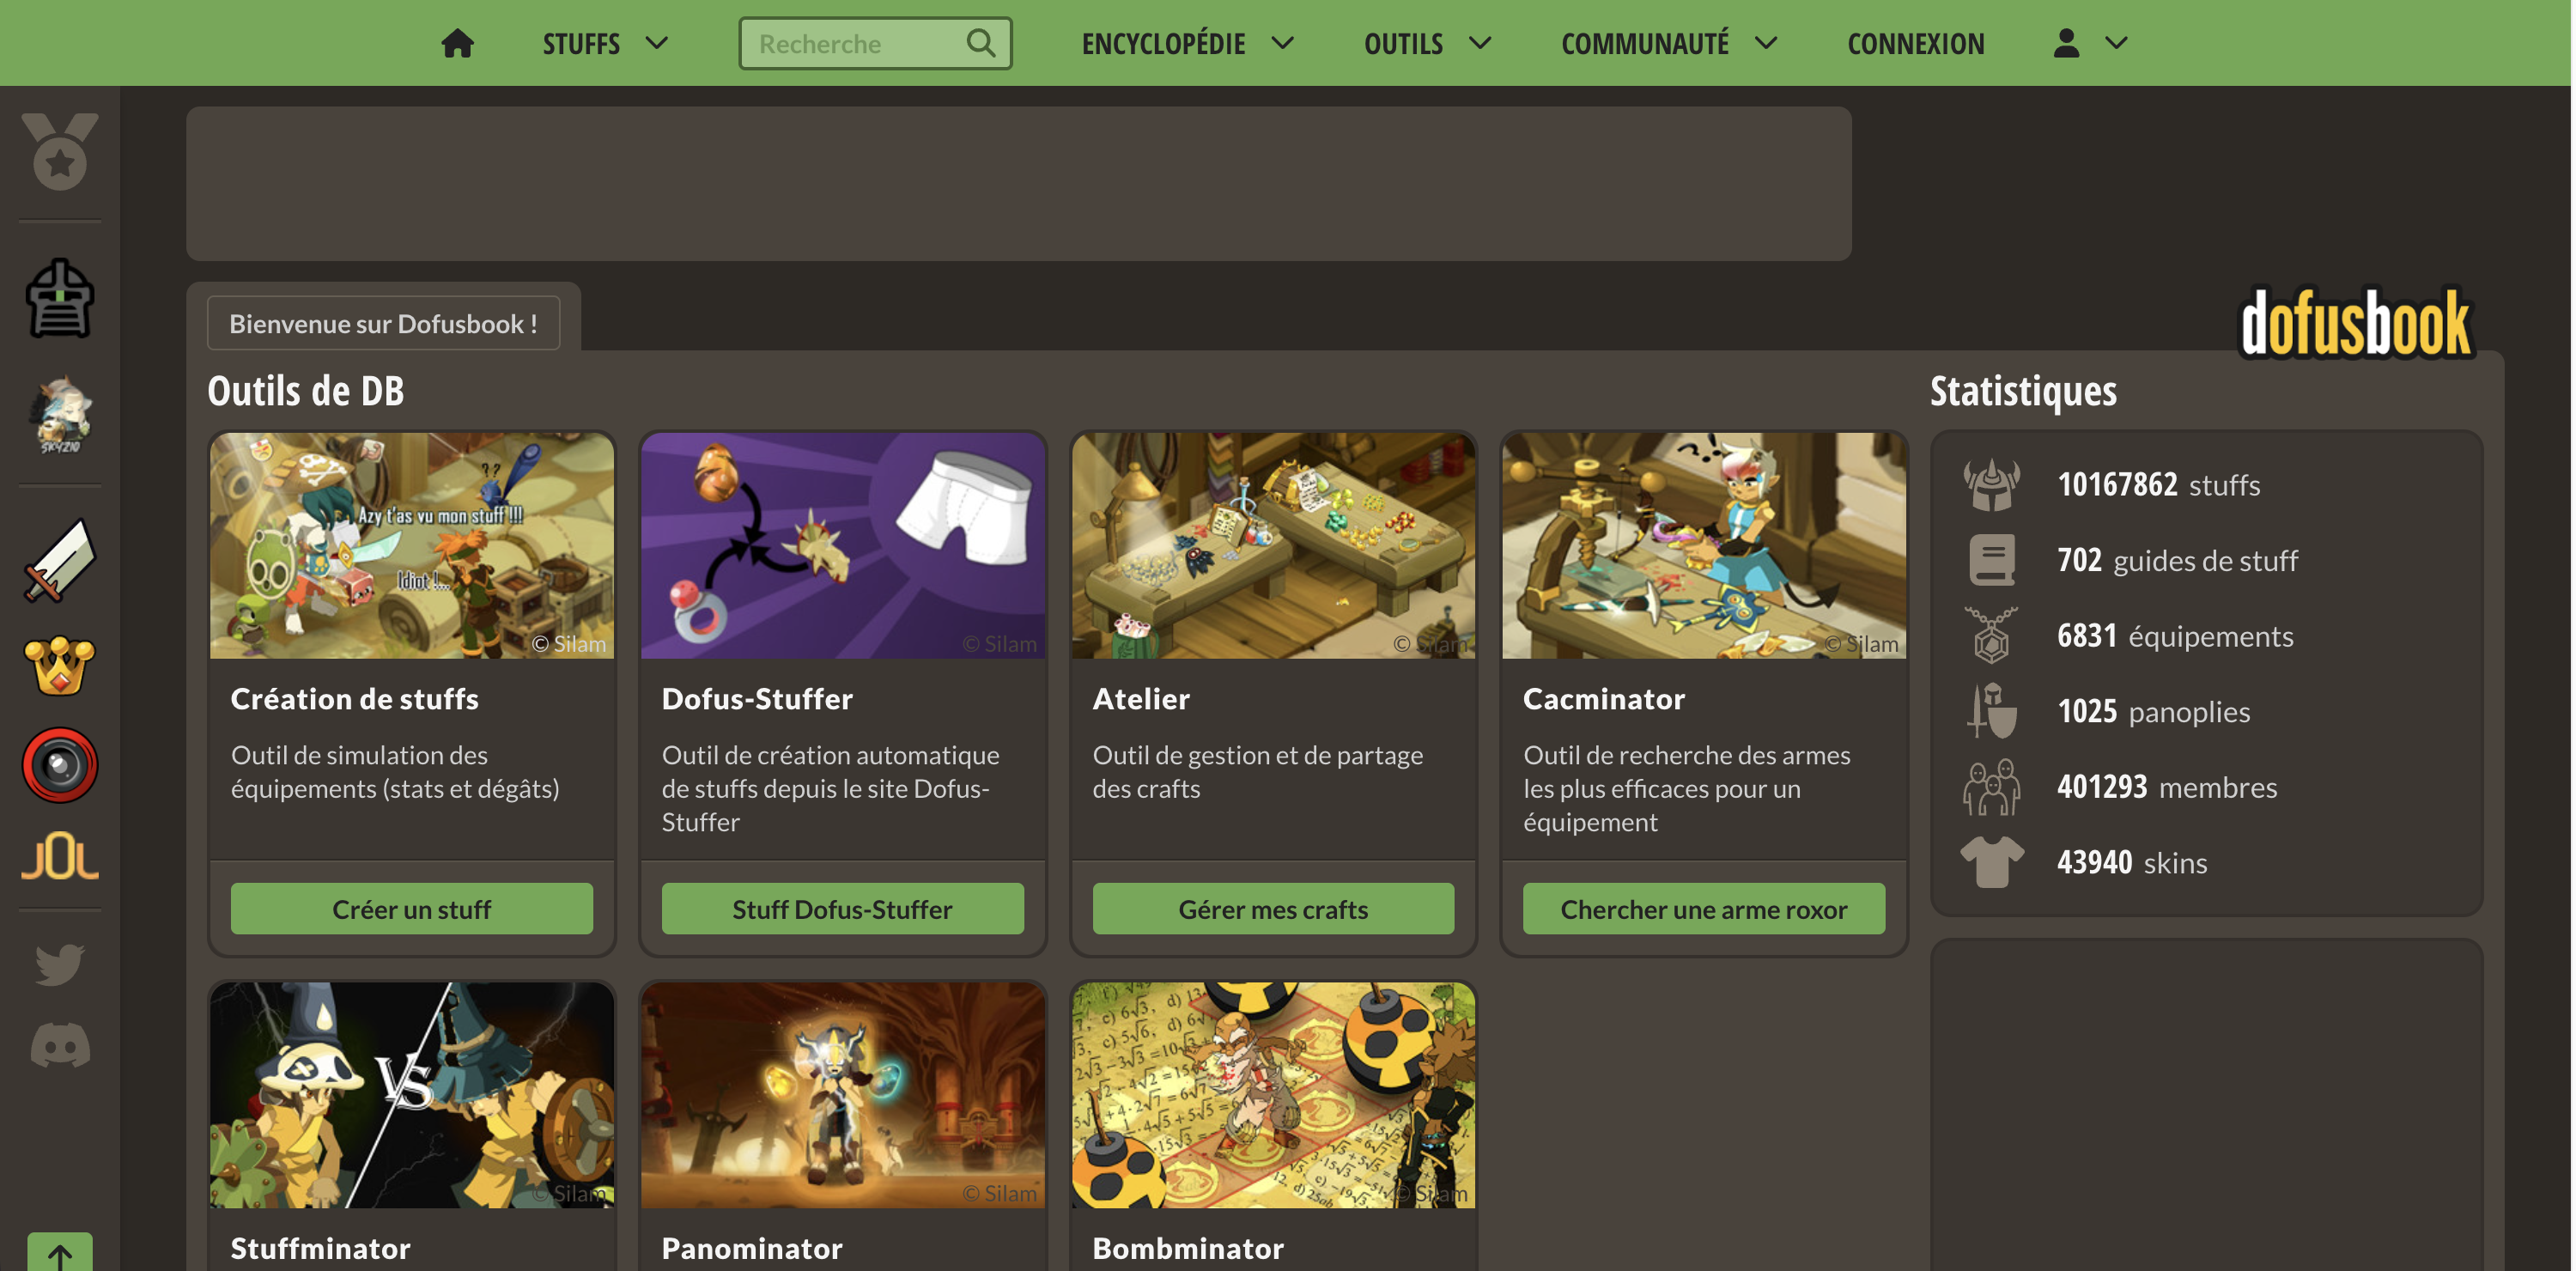Open the Skyzio character sidebar icon
Image resolution: width=2576 pixels, height=1271 pixels.
pyautogui.click(x=60, y=414)
